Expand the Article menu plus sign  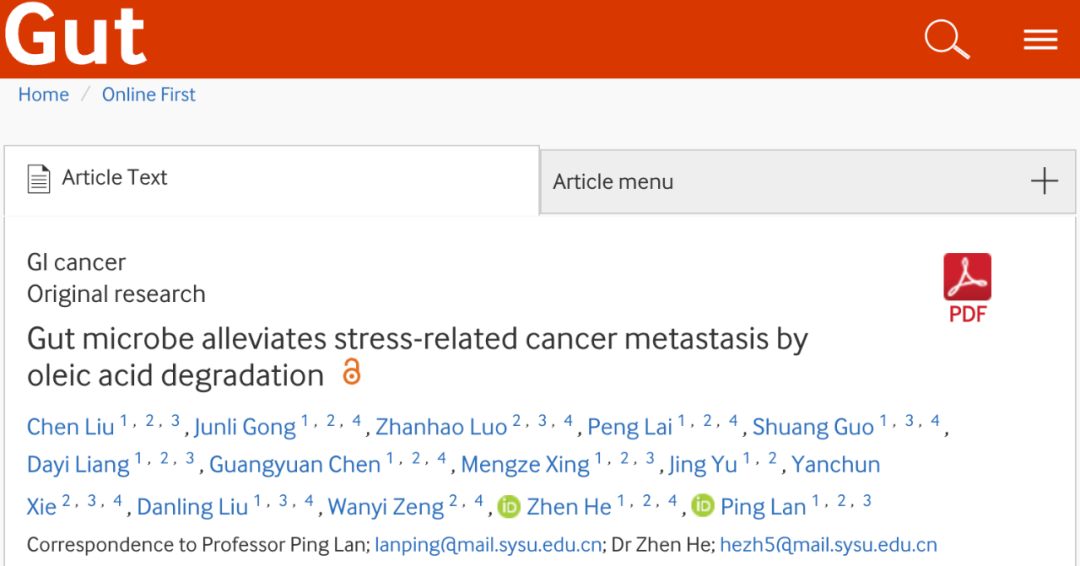click(x=1044, y=181)
